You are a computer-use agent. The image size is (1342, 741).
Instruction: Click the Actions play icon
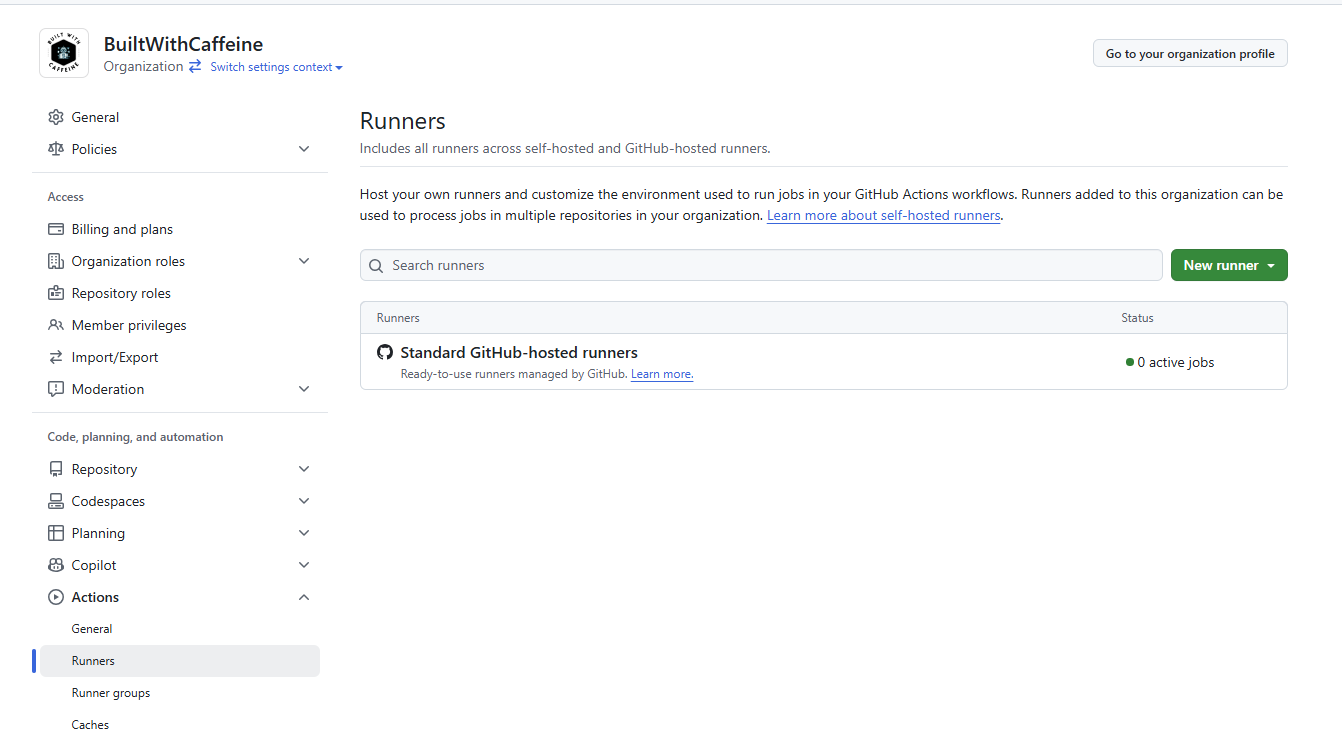click(56, 597)
